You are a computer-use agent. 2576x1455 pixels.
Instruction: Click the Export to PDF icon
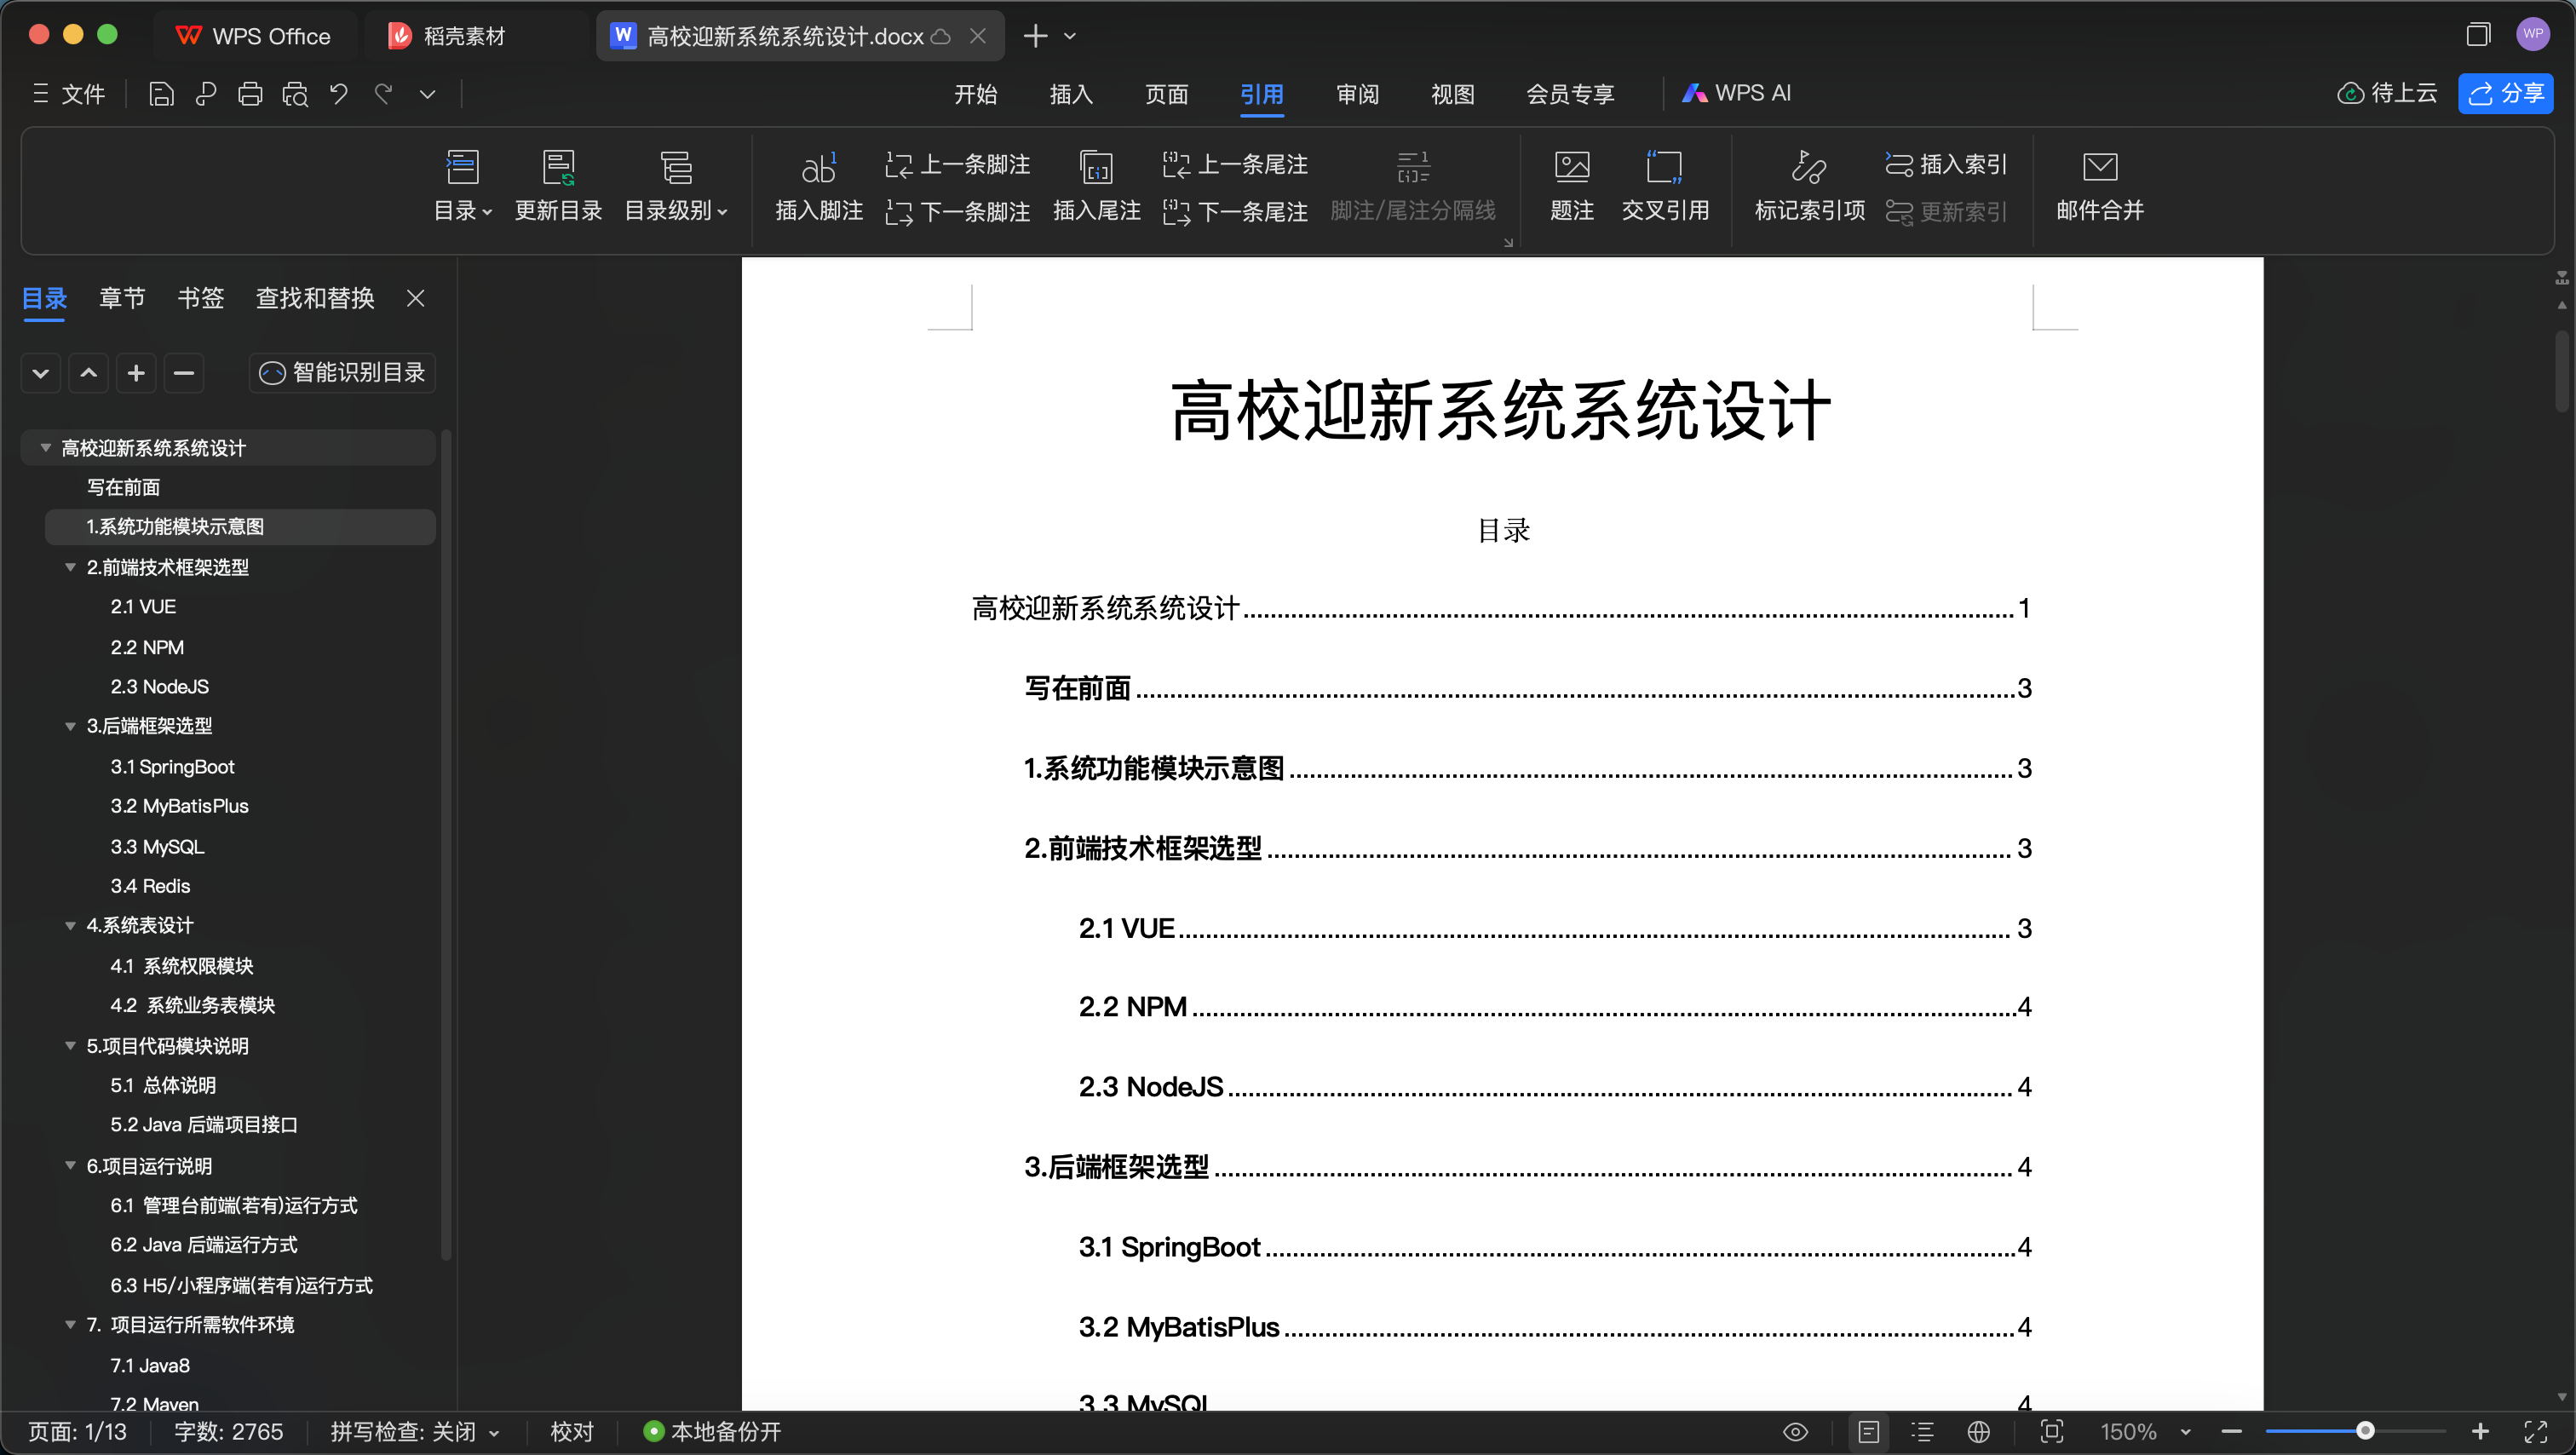pyautogui.click(x=206, y=94)
